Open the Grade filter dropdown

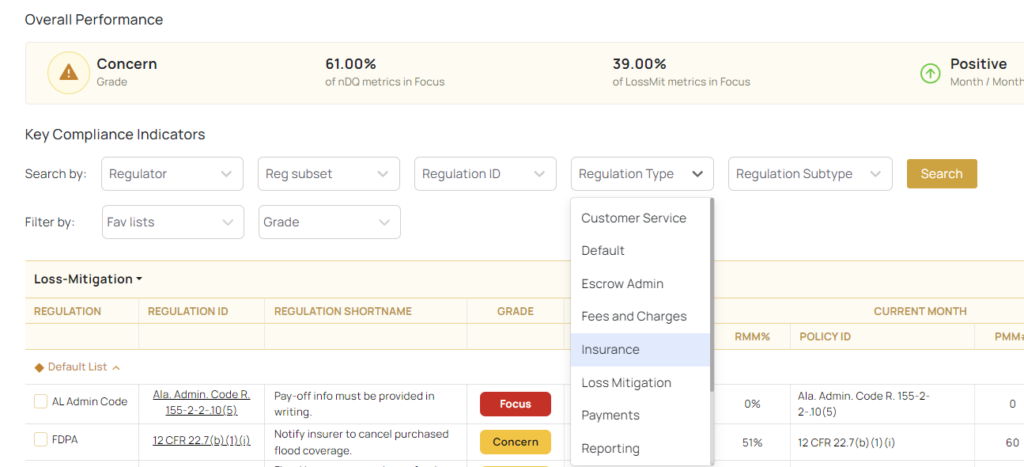(328, 222)
